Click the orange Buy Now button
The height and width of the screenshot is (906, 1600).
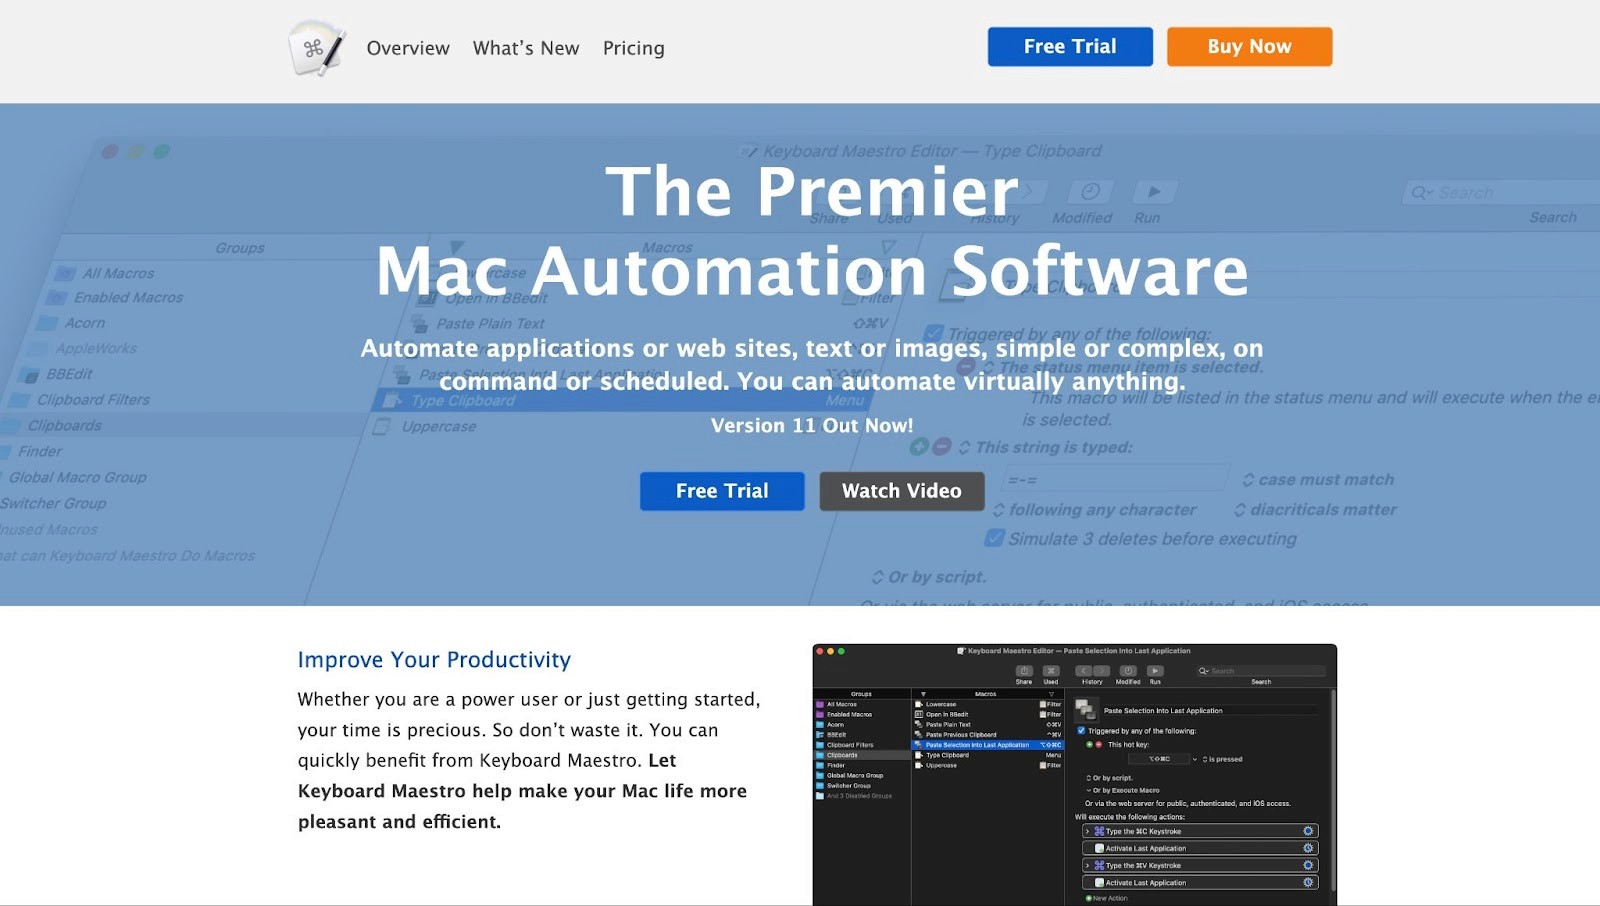(x=1249, y=47)
